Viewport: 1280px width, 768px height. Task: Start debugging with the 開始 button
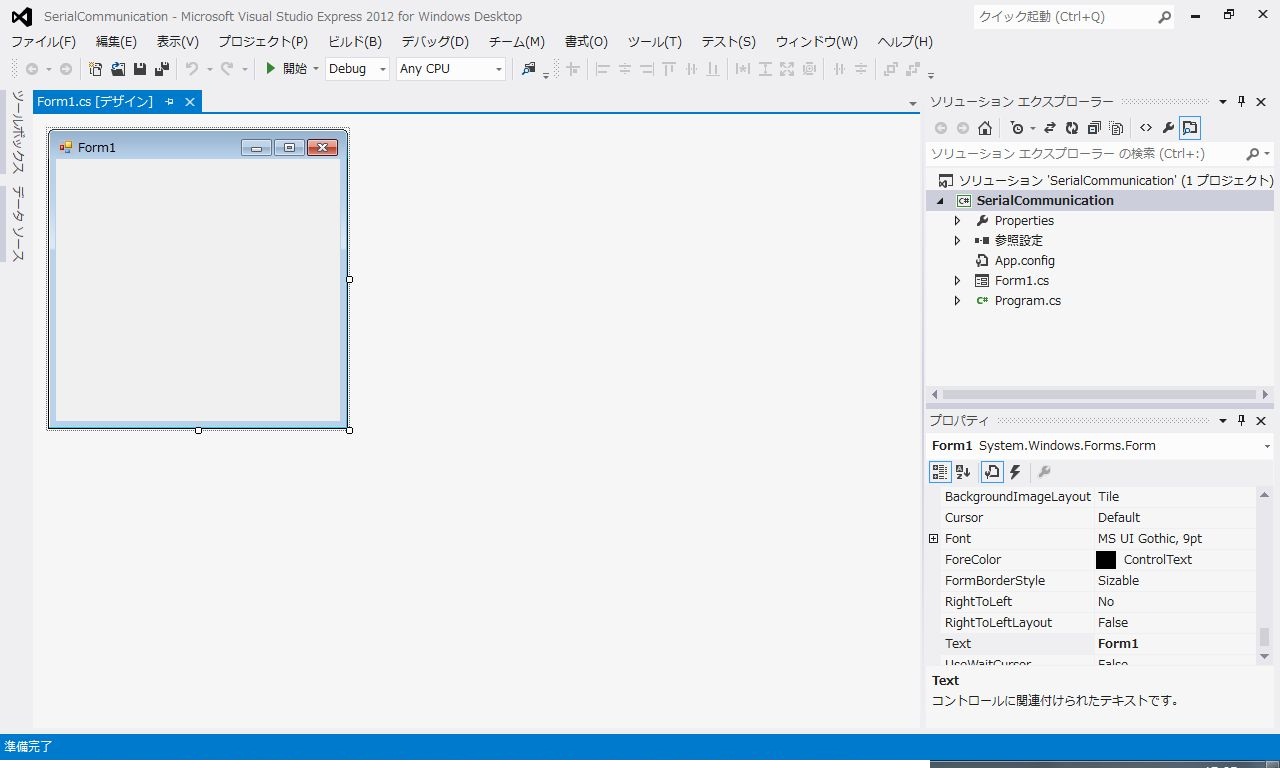pyautogui.click(x=286, y=69)
